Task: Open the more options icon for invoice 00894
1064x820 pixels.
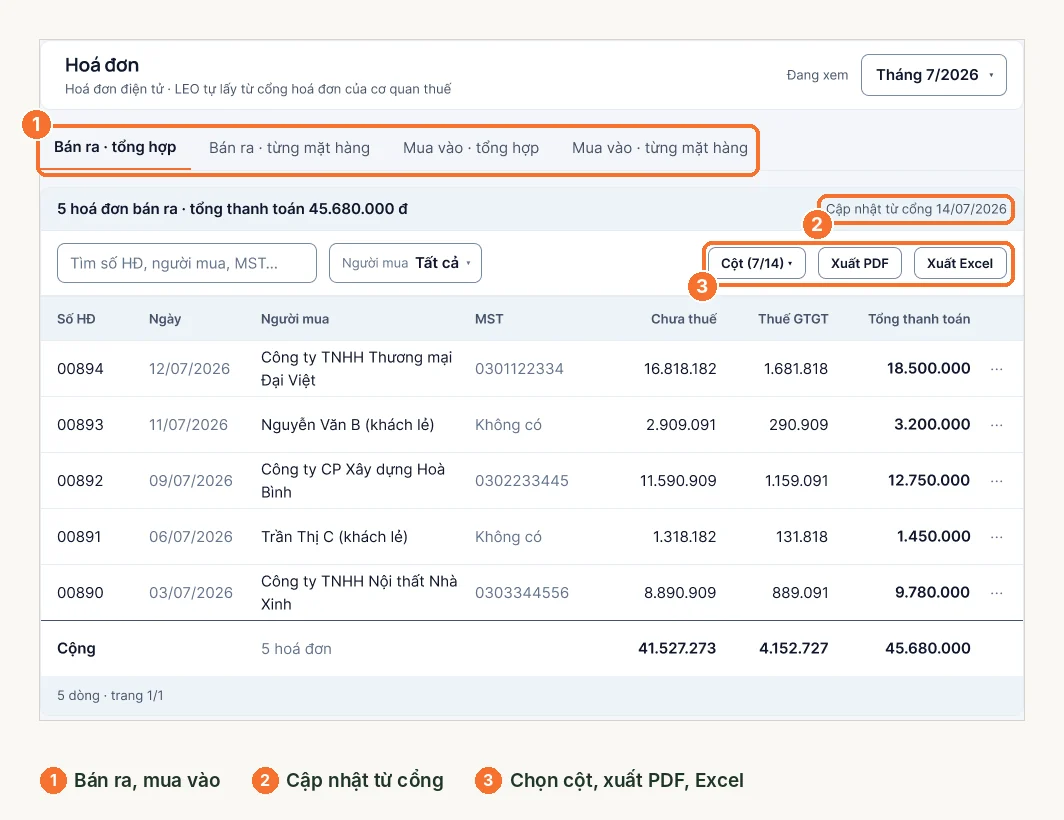Action: pos(996,369)
